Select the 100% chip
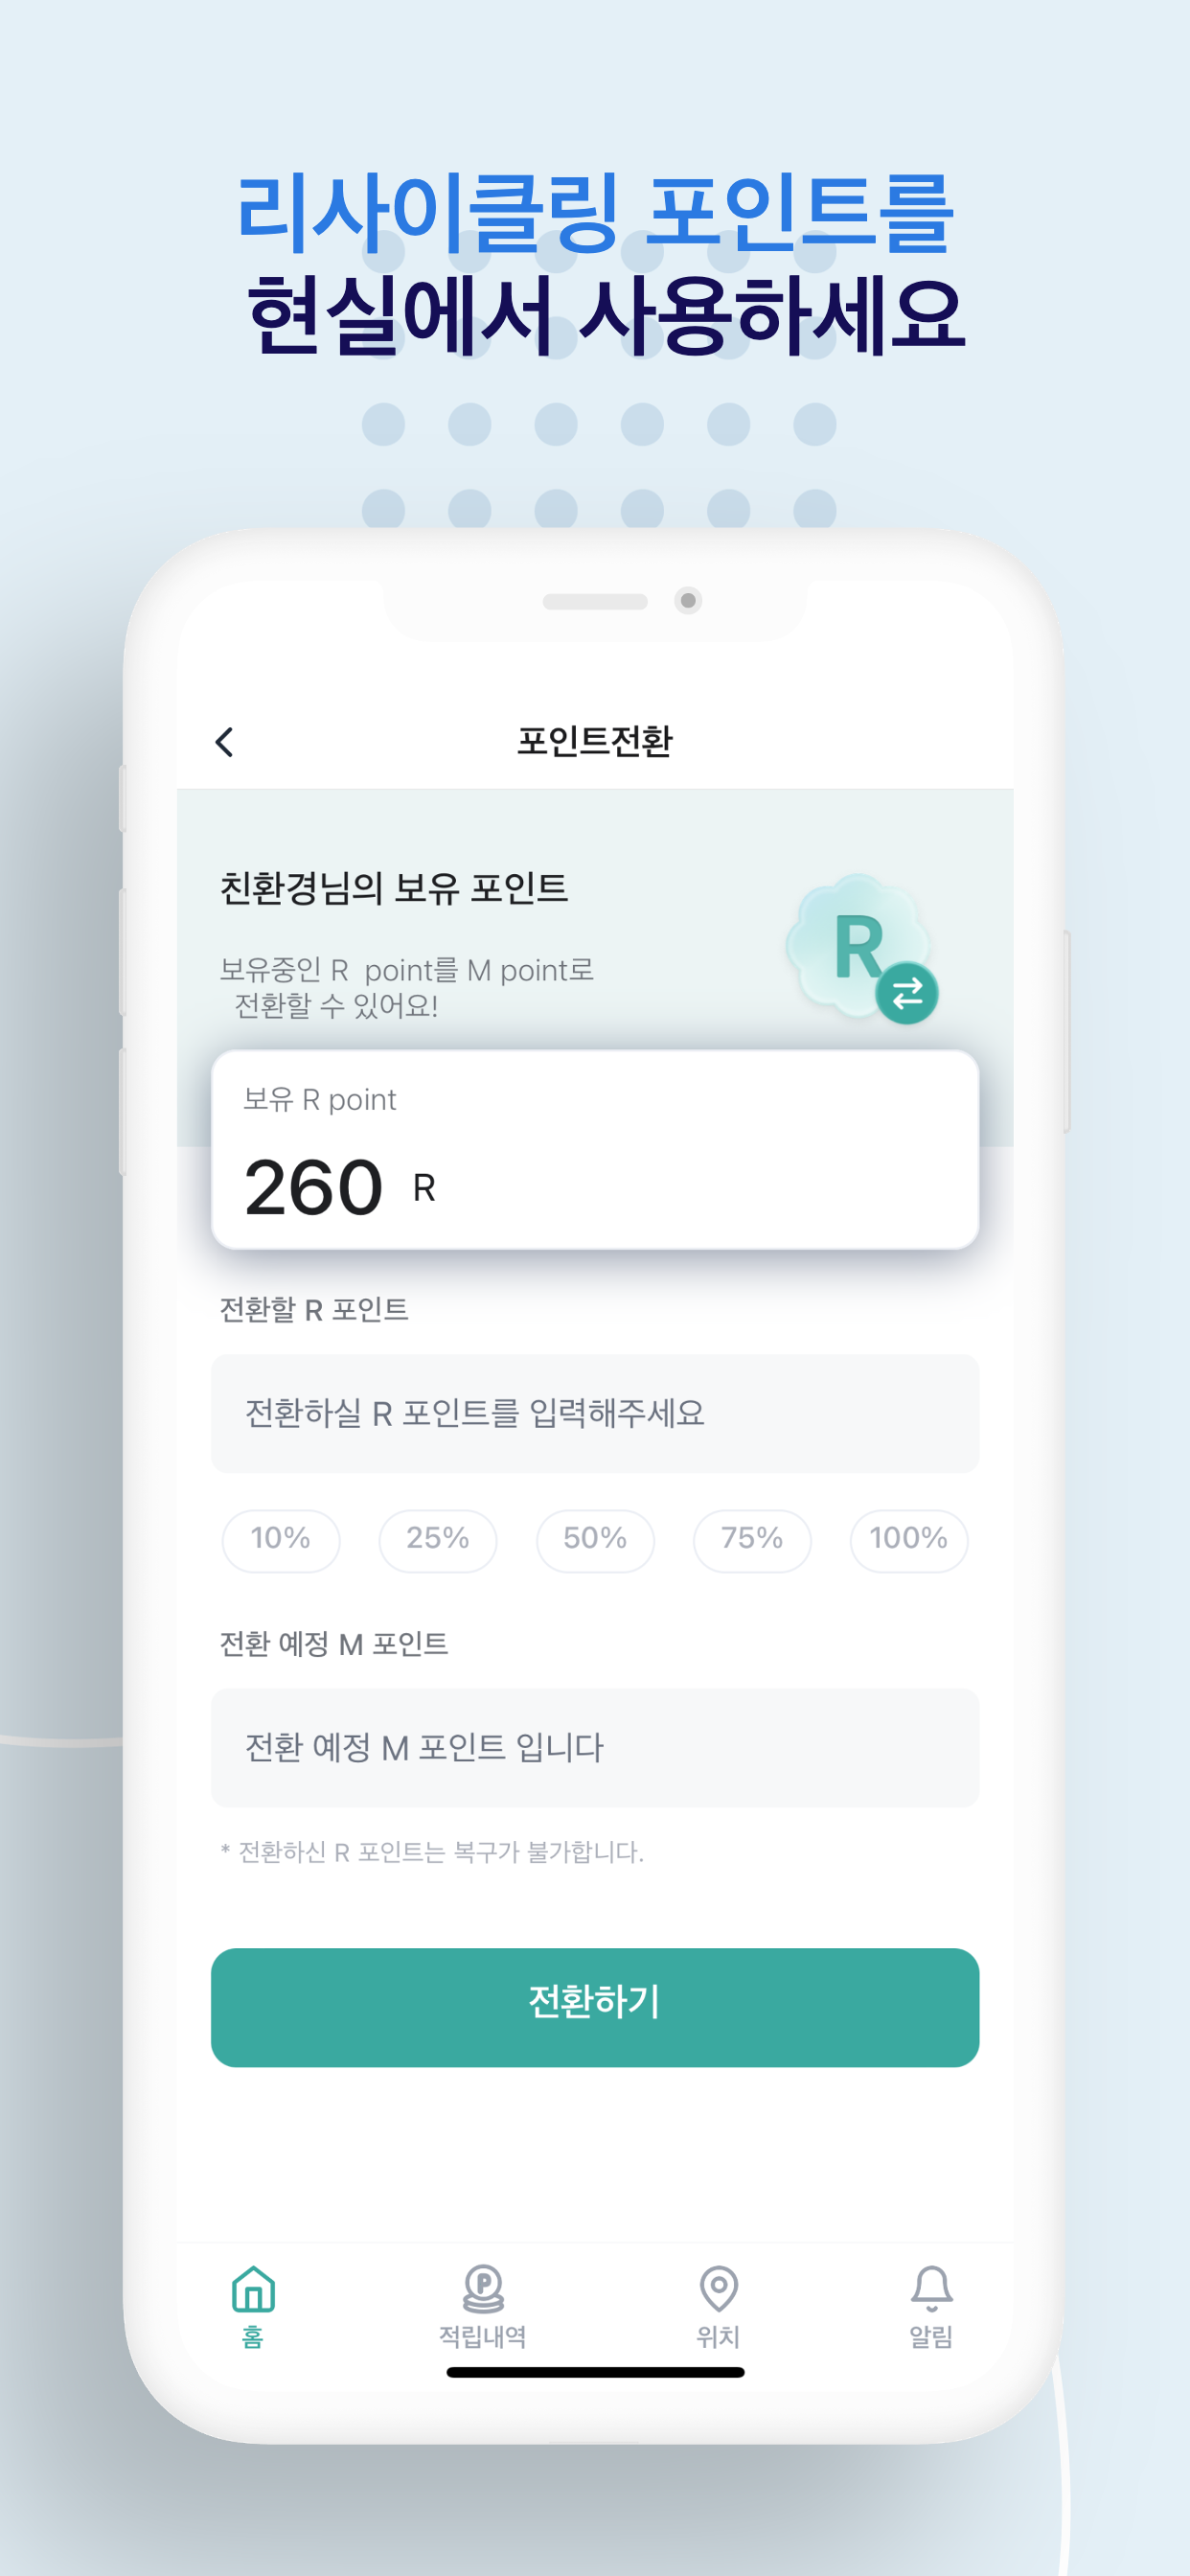 pyautogui.click(x=908, y=1540)
